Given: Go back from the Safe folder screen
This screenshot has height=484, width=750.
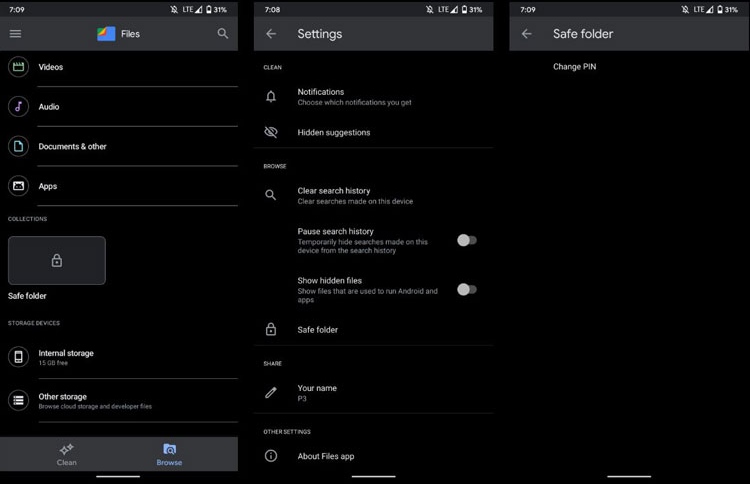Looking at the screenshot, I should 527,34.
